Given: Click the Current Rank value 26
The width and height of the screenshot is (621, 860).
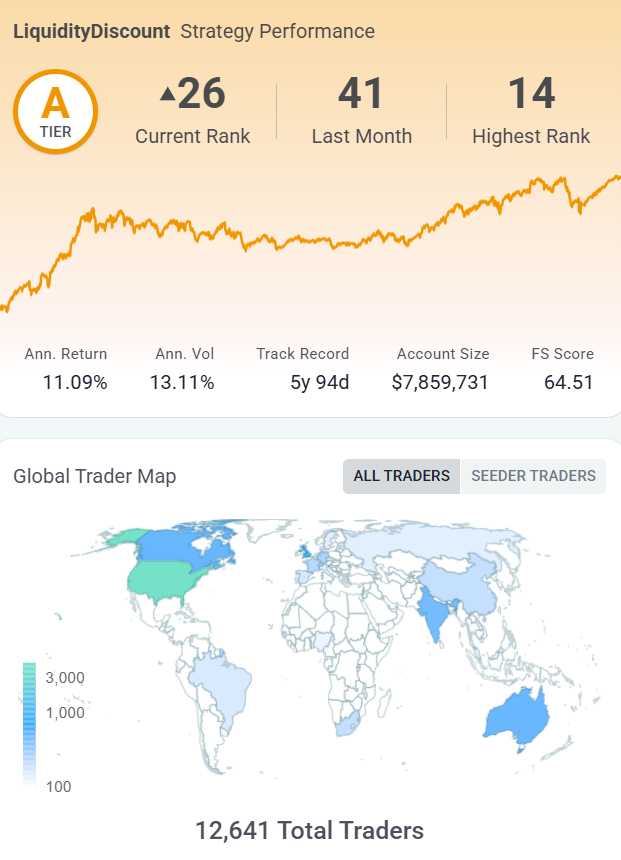Looking at the screenshot, I should (x=202, y=94).
